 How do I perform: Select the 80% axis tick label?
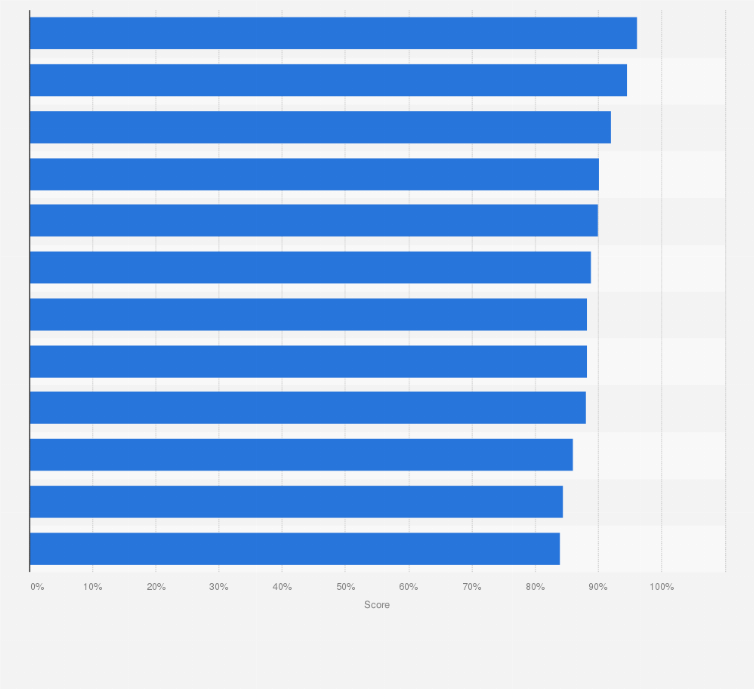535,586
